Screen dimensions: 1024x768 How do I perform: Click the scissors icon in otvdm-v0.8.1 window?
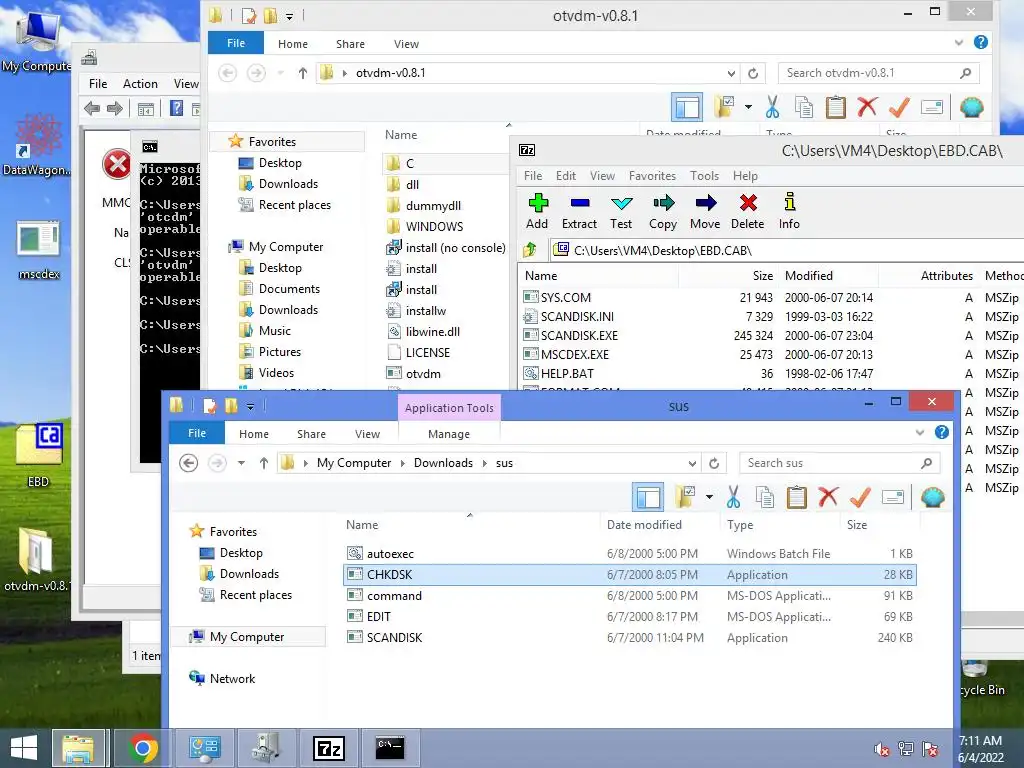[773, 107]
